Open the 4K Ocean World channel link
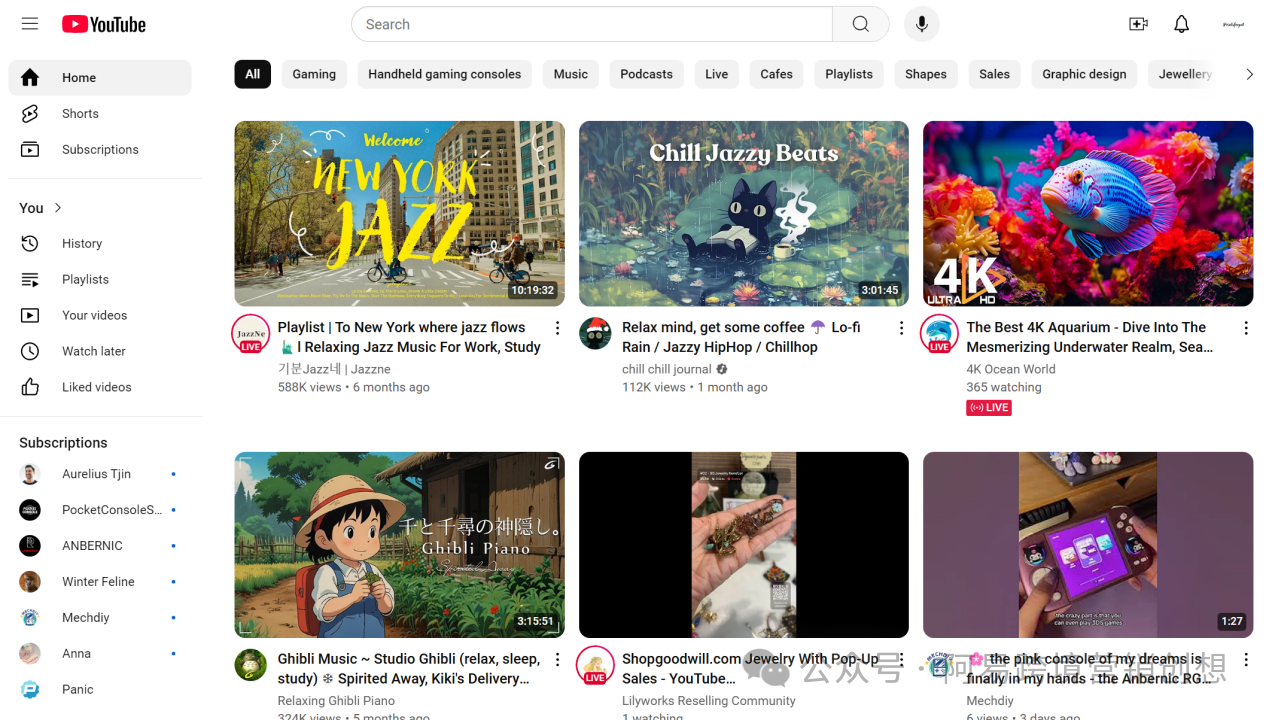Screen dimensions: 1269x720 [1010, 369]
